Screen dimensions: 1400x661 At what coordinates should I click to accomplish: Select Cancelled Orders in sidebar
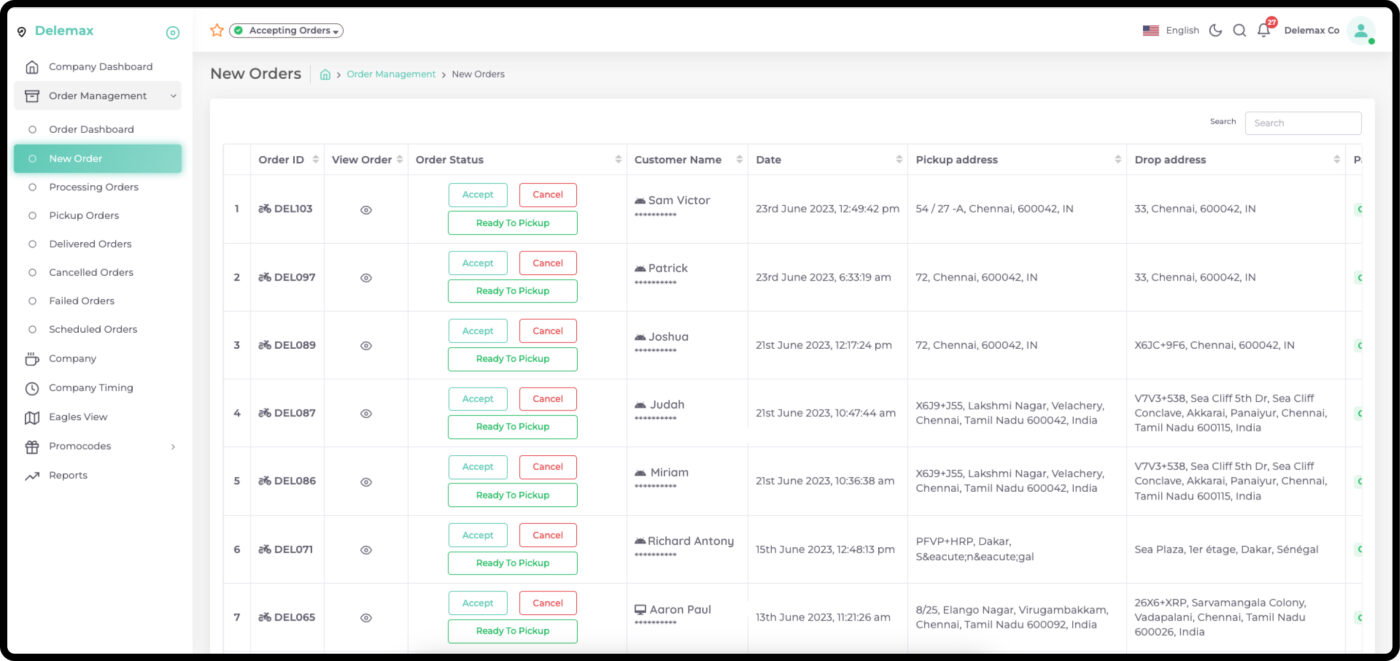91,273
